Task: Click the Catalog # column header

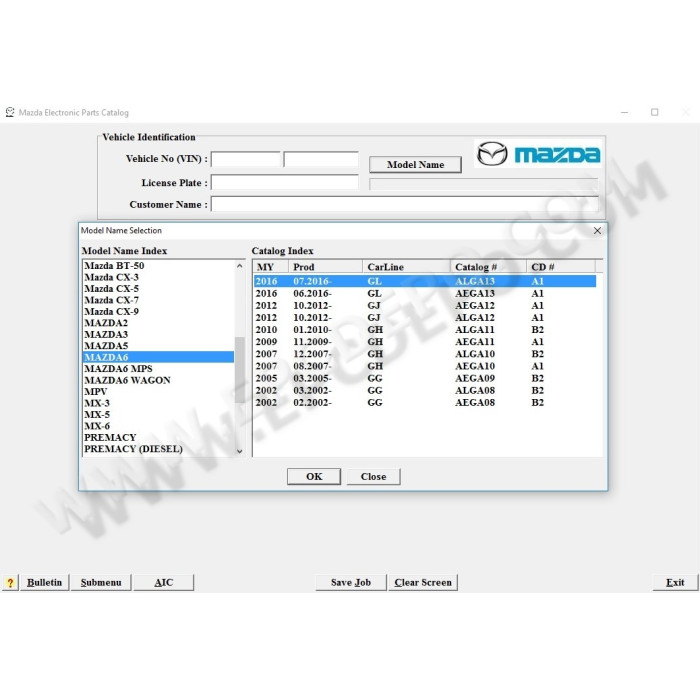Action: 488,267
